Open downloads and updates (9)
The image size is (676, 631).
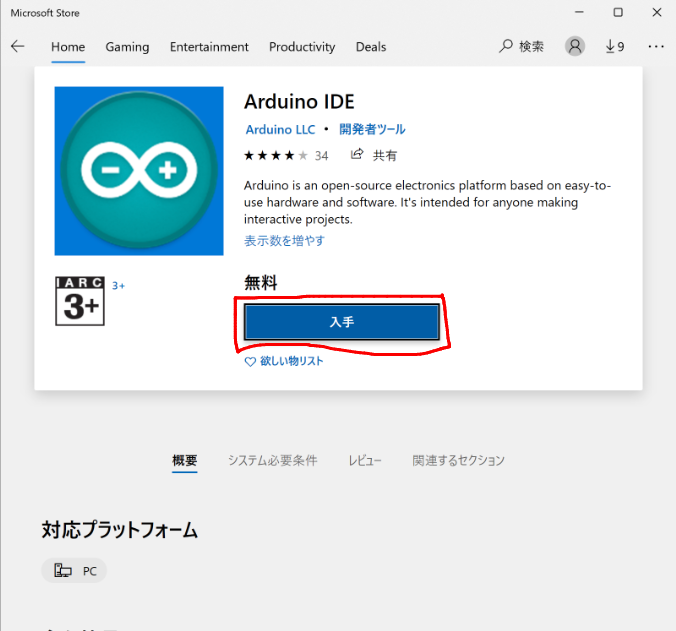tap(615, 46)
